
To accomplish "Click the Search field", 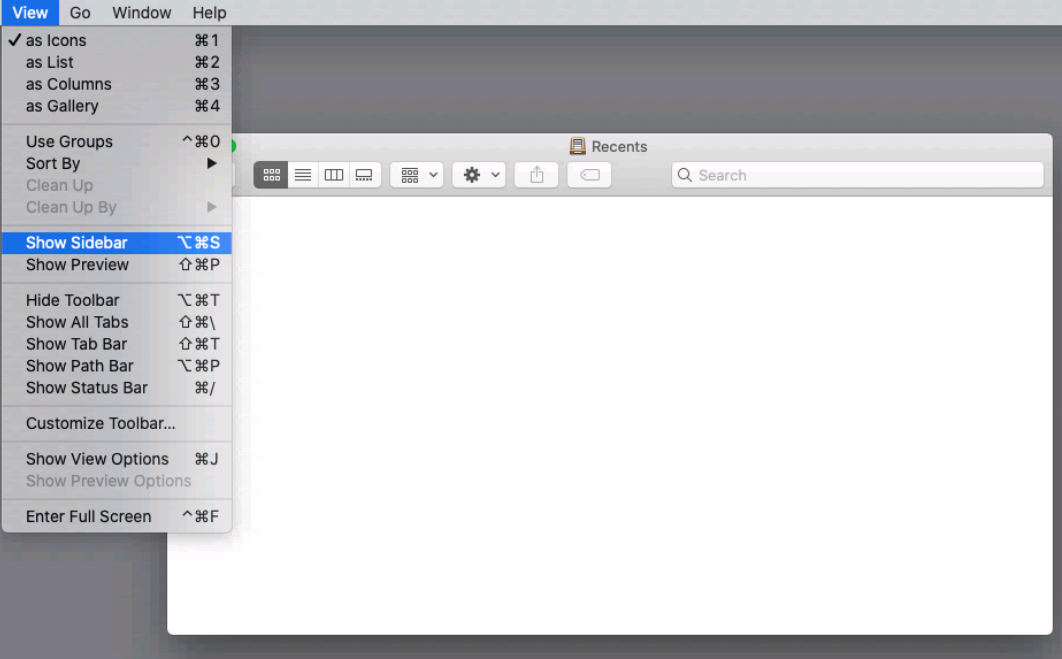I will point(857,175).
